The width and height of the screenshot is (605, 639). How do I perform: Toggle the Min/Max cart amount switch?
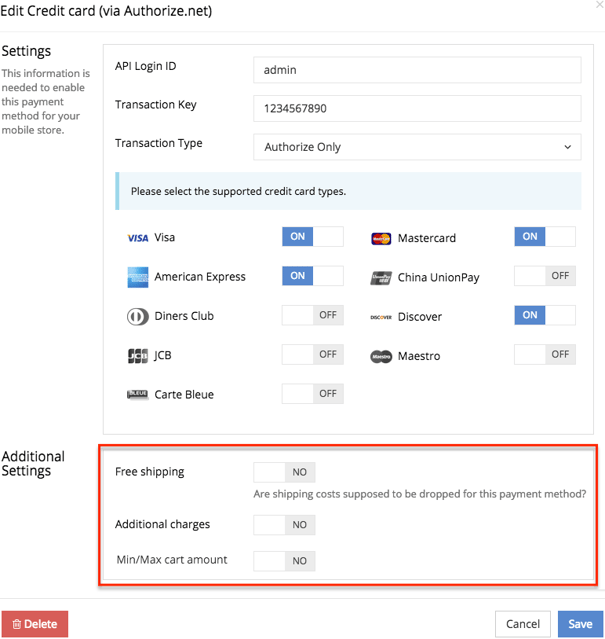(284, 561)
